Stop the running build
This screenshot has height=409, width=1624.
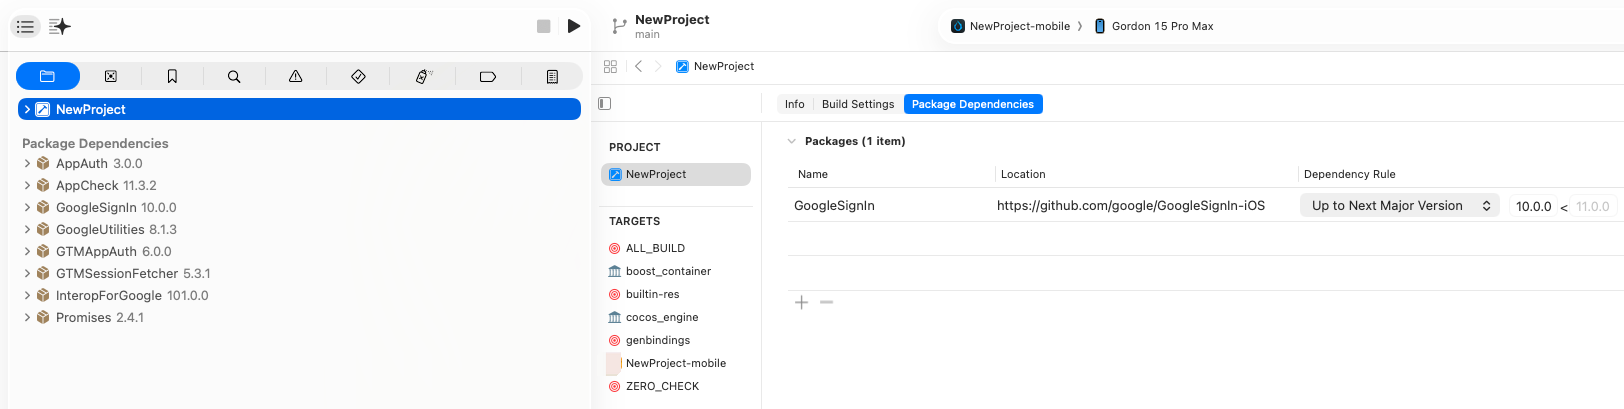click(543, 26)
